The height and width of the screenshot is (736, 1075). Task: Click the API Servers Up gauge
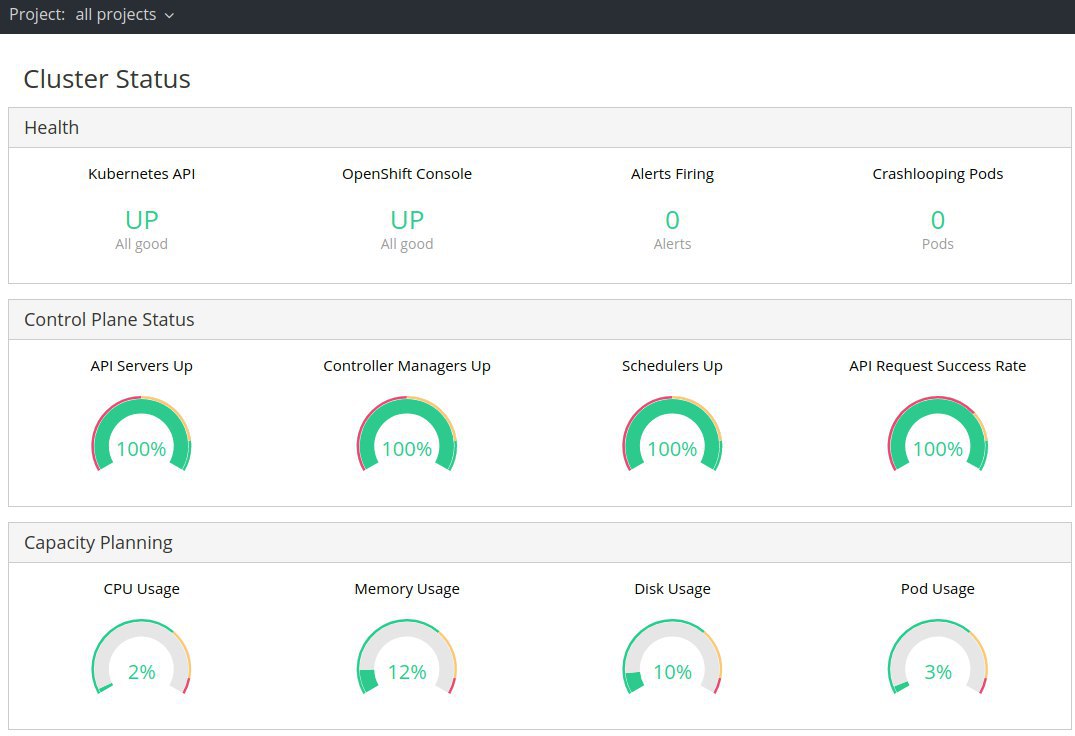click(x=141, y=435)
